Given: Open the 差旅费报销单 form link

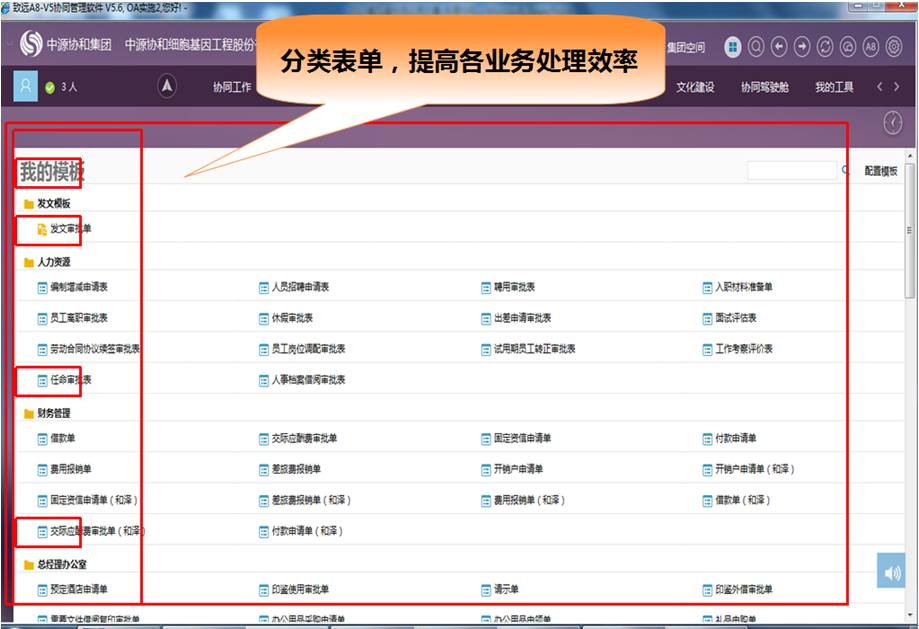Looking at the screenshot, I should pyautogui.click(x=296, y=469).
